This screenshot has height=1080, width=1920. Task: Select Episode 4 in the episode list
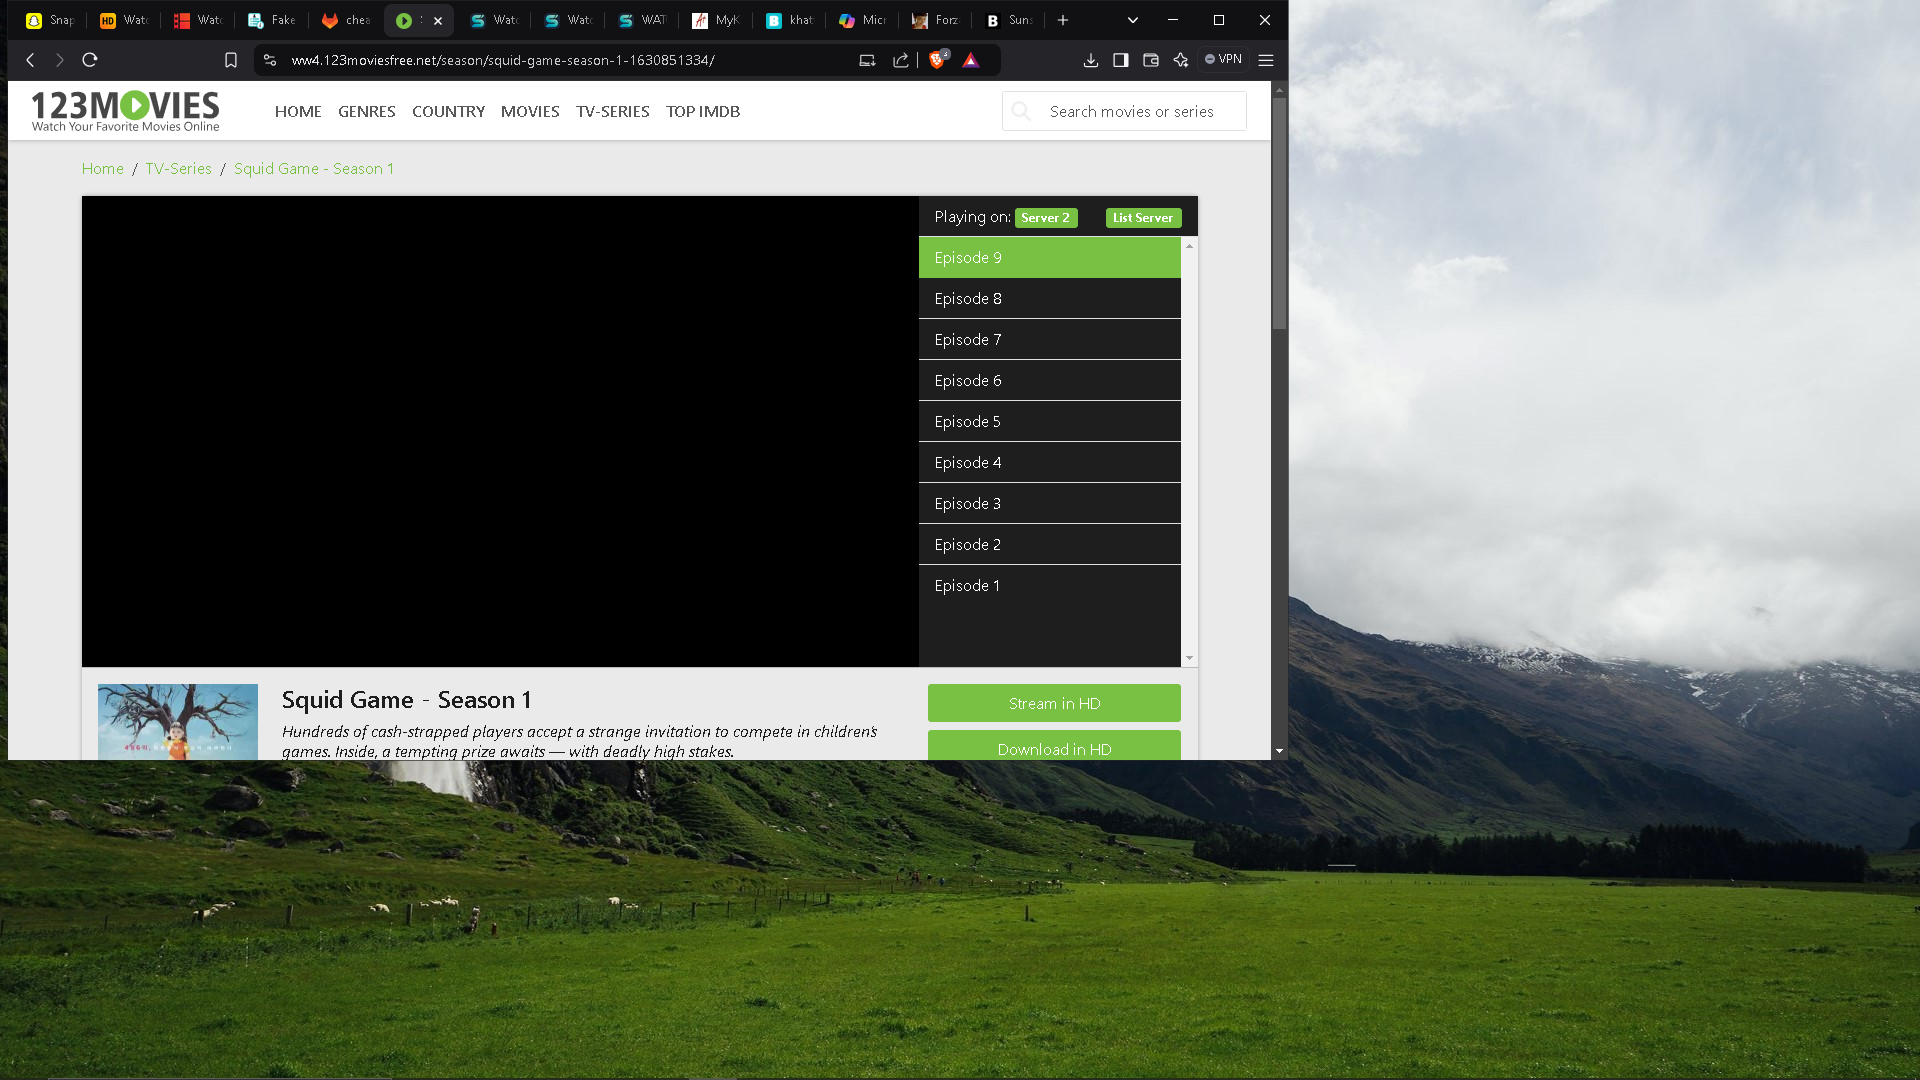1049,462
